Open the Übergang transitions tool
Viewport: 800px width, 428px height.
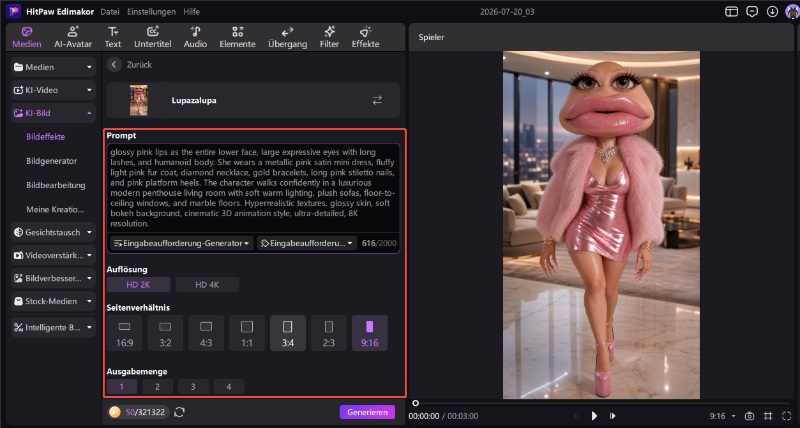tap(288, 37)
